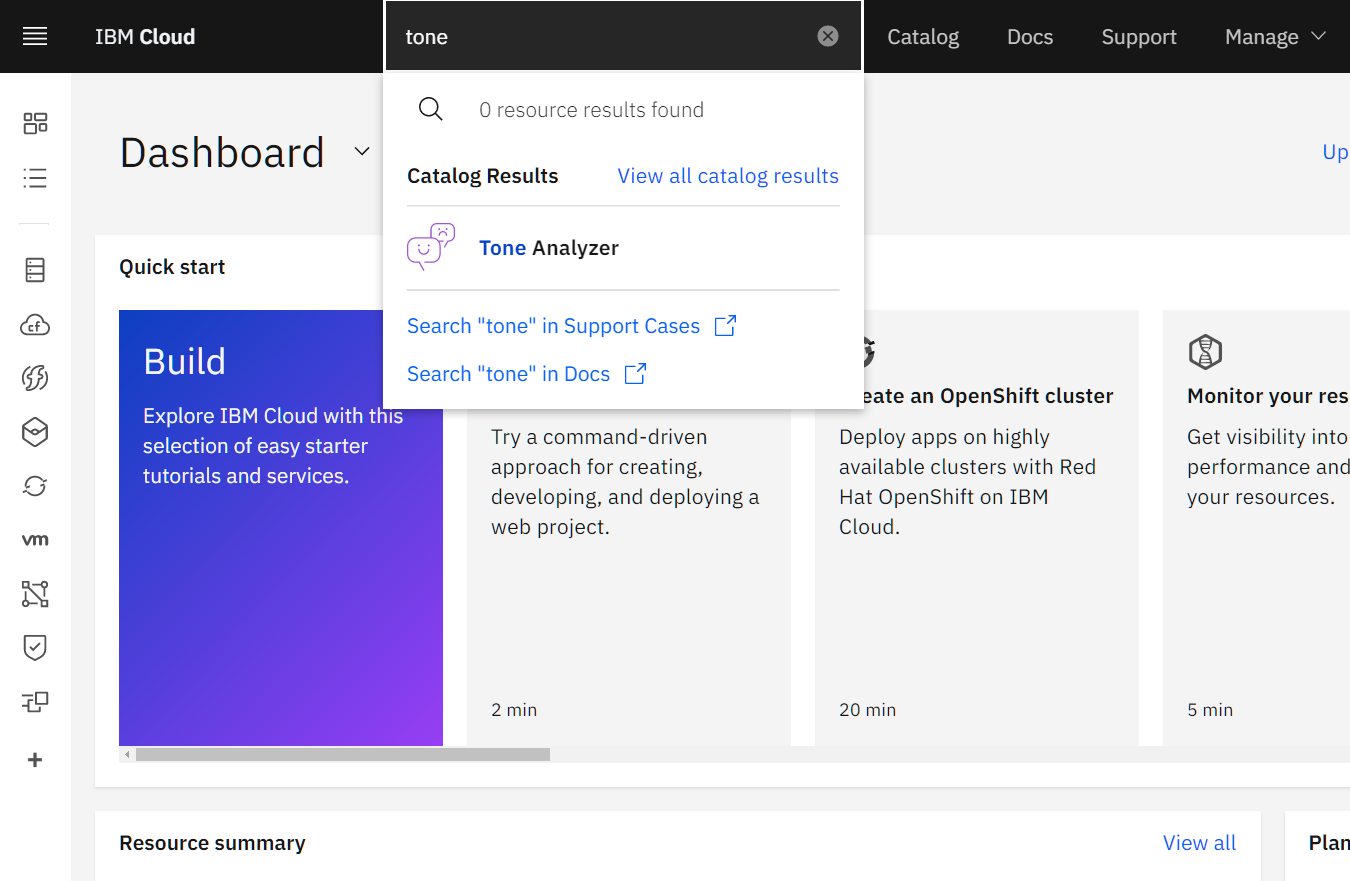Open the Security shield sidebar icon
Viewport: 1350px width, 881px height.
pyautogui.click(x=35, y=648)
